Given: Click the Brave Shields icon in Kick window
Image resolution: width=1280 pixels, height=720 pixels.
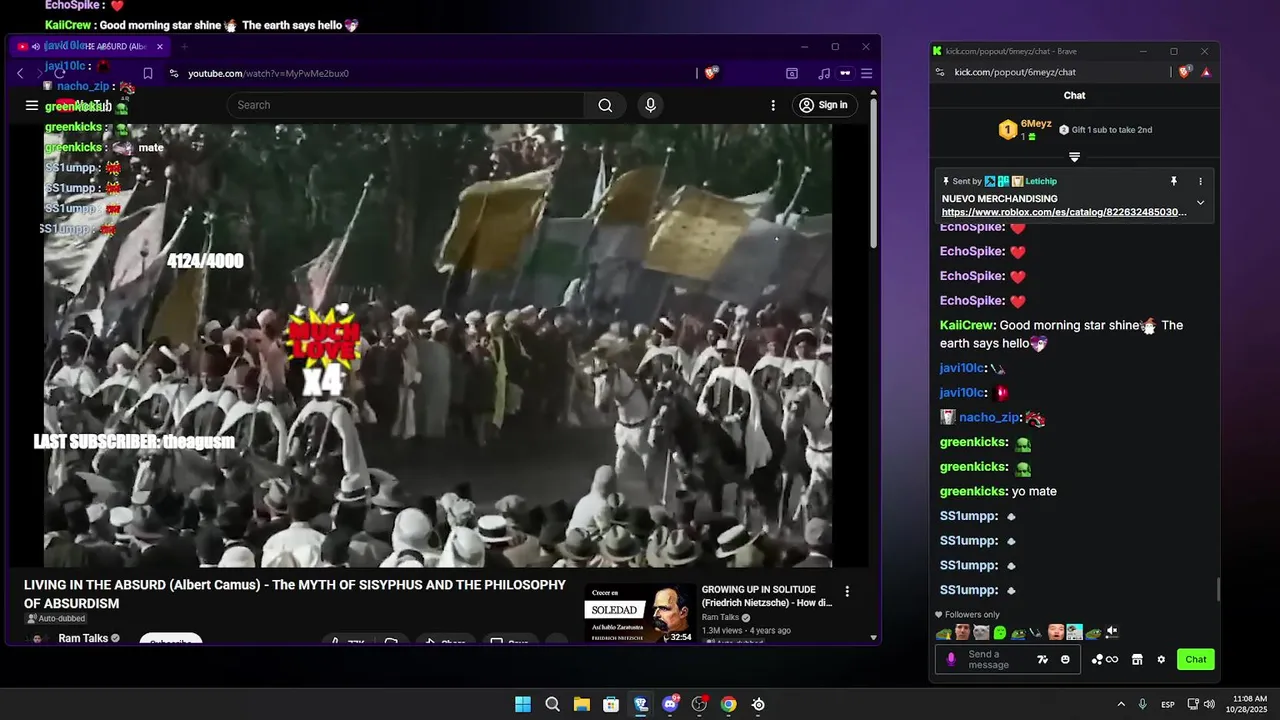Looking at the screenshot, I should [1185, 72].
